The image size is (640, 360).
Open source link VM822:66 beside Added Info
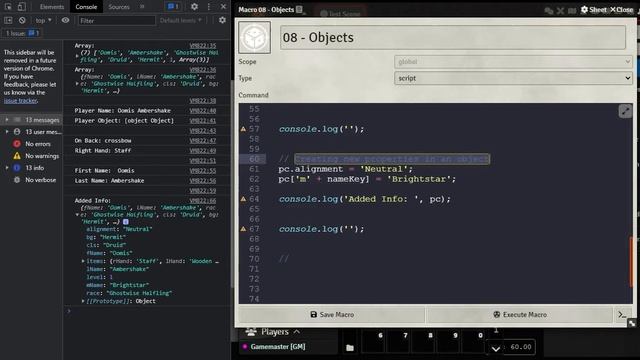pyautogui.click(x=203, y=200)
